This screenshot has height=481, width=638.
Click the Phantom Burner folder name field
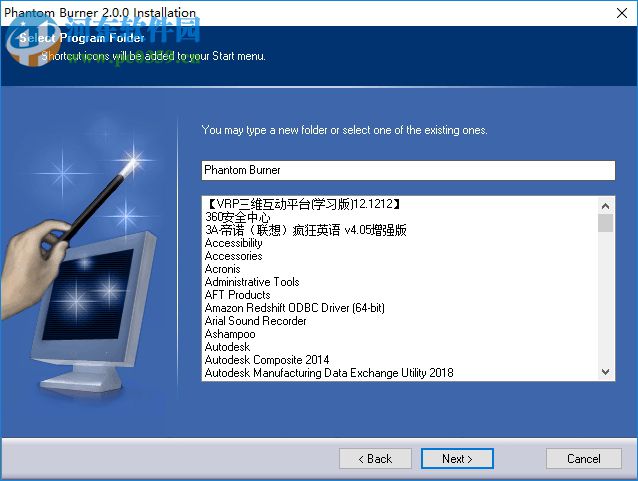408,170
